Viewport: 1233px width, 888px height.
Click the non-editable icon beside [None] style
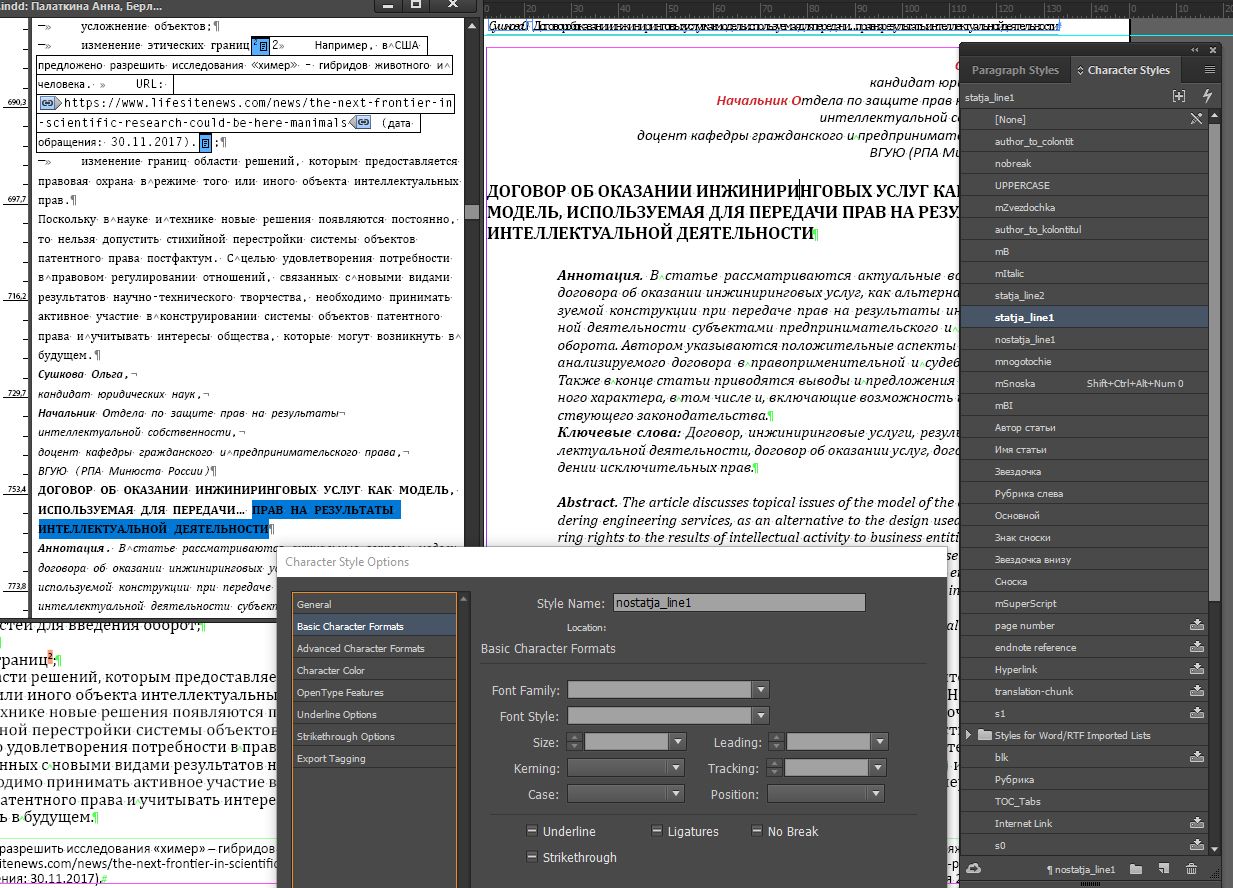click(x=1196, y=119)
